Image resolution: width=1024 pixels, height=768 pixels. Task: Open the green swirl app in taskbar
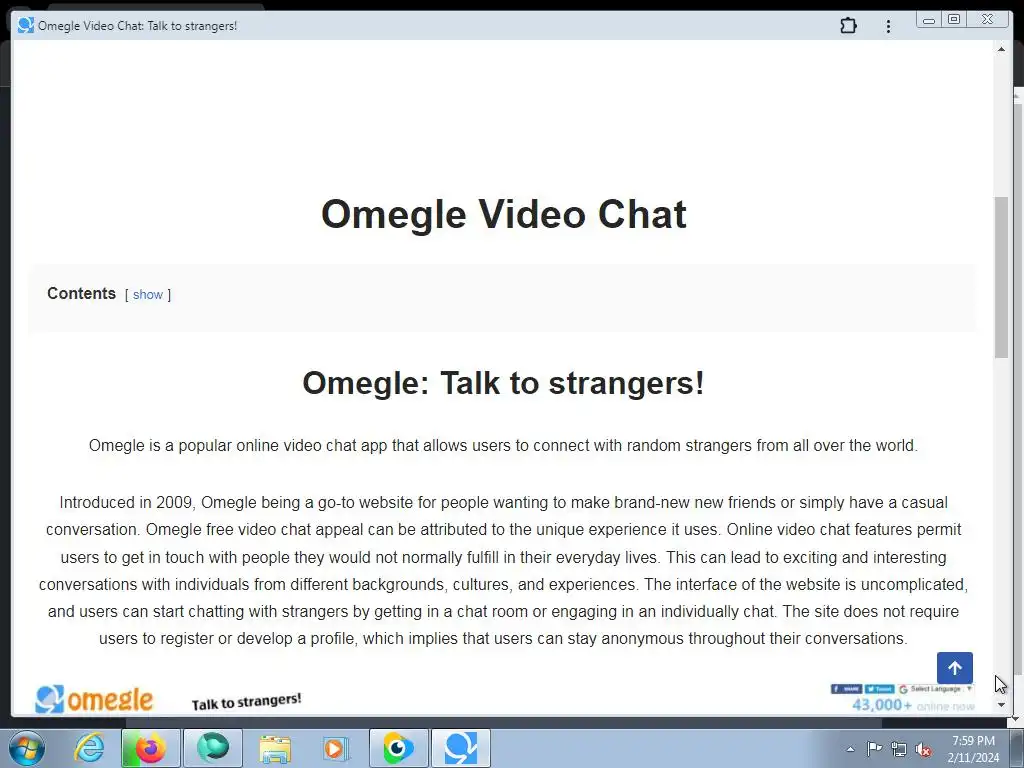coord(213,748)
